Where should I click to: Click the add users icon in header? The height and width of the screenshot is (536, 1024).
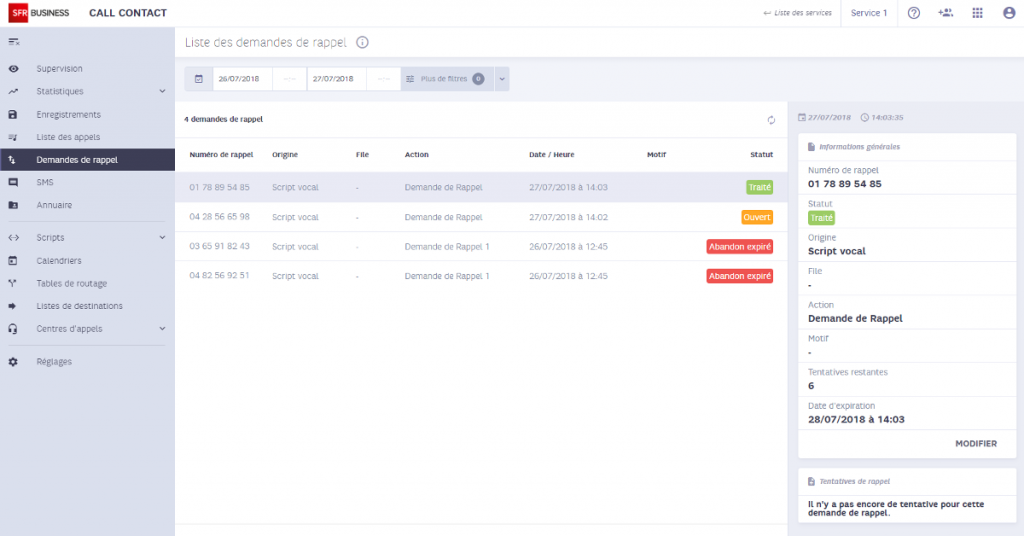pyautogui.click(x=945, y=13)
